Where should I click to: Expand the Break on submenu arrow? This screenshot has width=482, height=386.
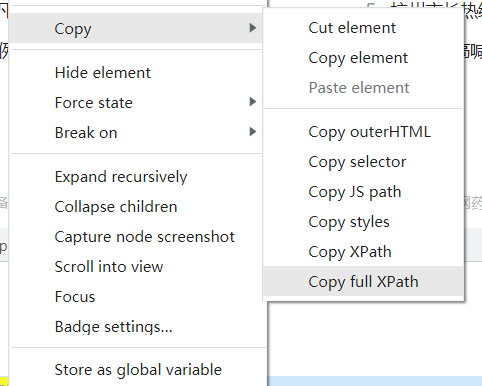253,132
